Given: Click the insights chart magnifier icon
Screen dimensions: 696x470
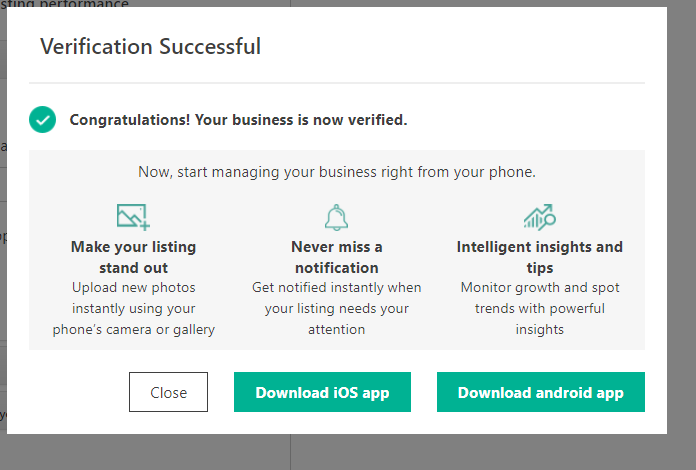Looking at the screenshot, I should pyautogui.click(x=540, y=217).
